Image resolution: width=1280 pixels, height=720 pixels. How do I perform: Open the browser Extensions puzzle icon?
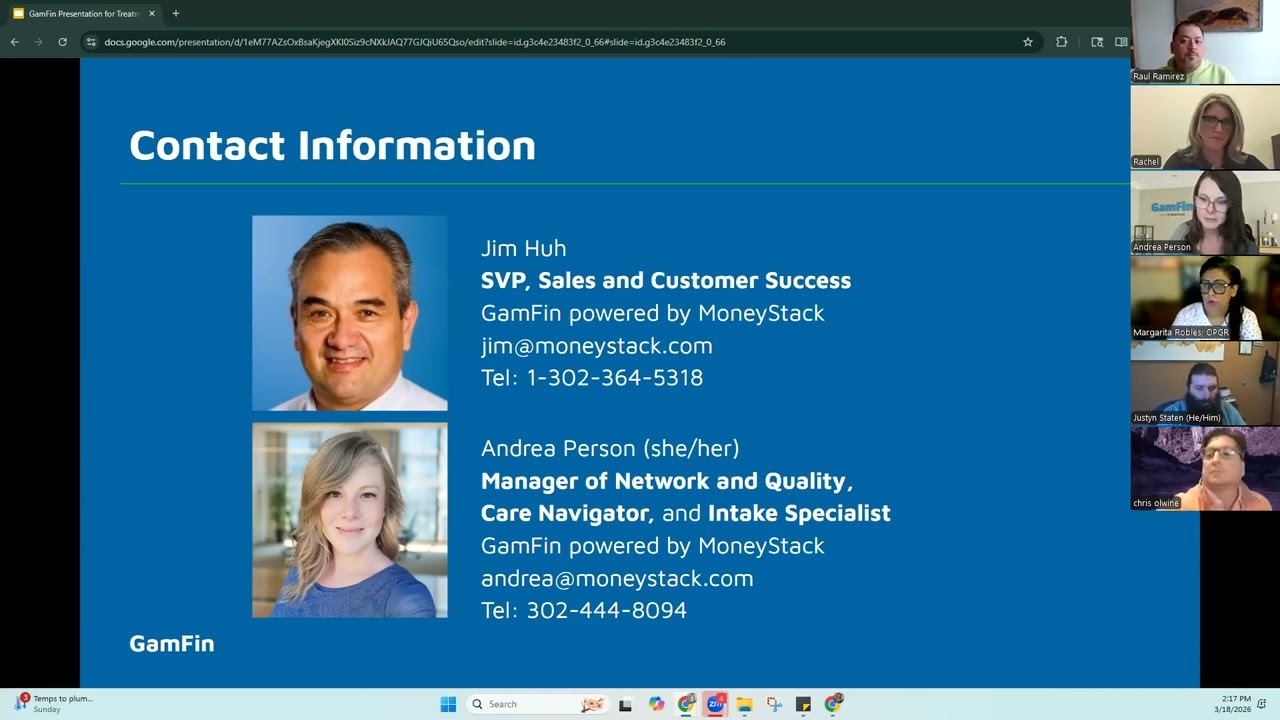[x=1061, y=42]
